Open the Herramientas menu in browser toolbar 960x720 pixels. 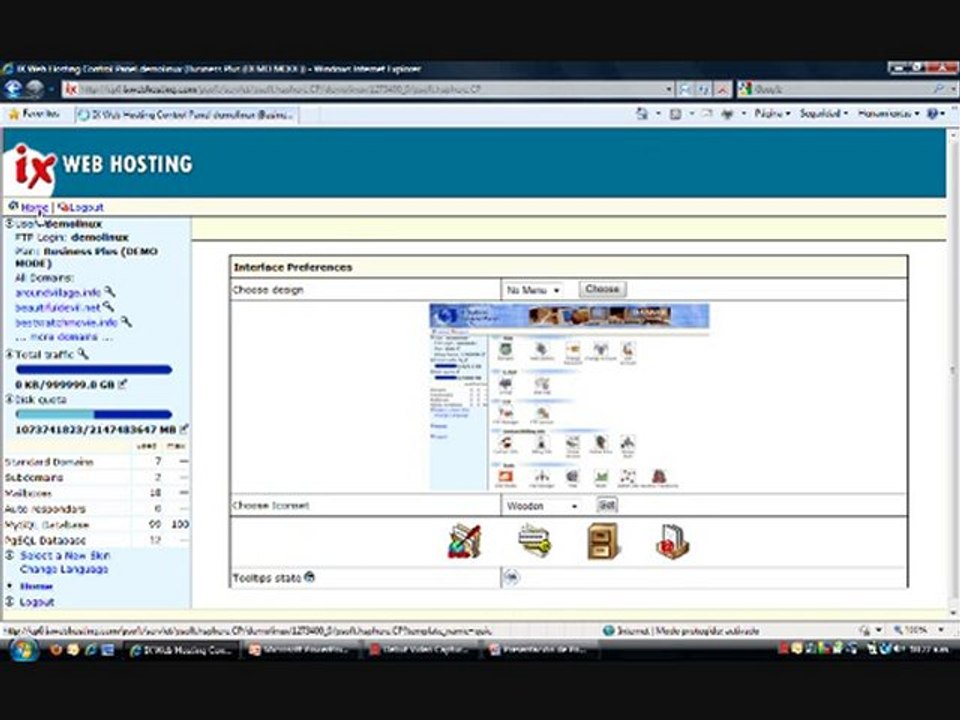click(888, 113)
